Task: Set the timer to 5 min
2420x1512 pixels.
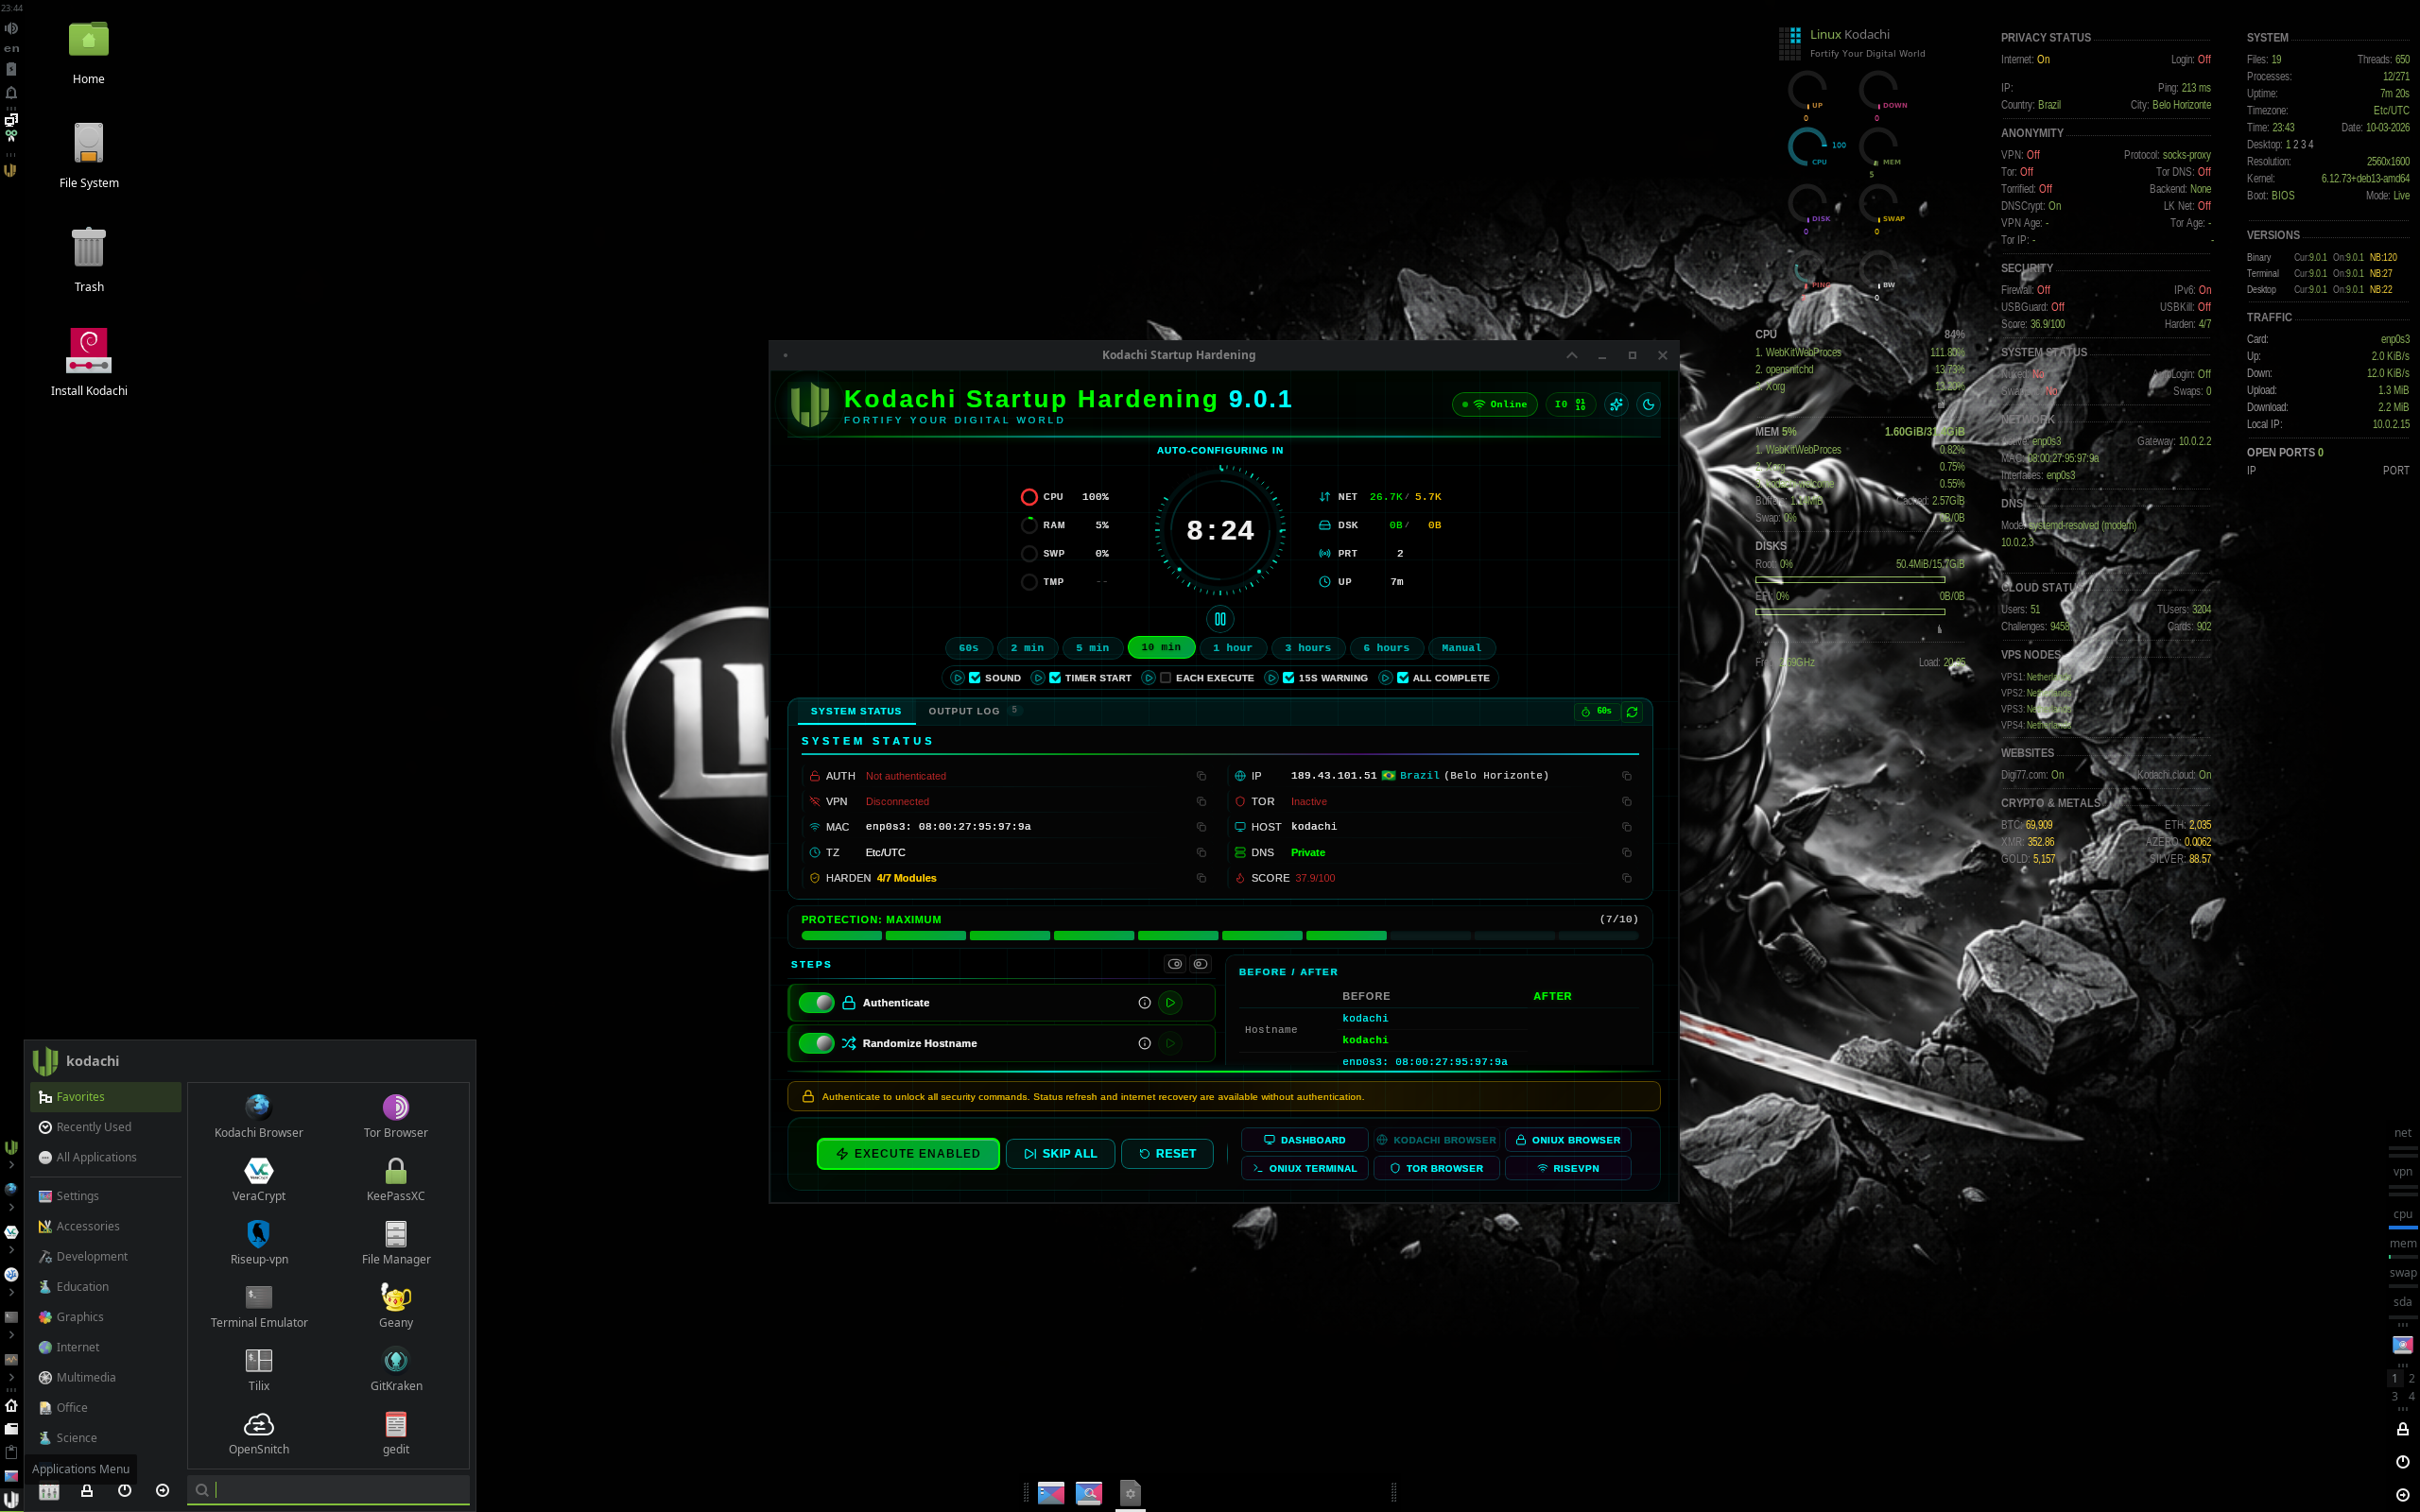Action: point(1092,648)
